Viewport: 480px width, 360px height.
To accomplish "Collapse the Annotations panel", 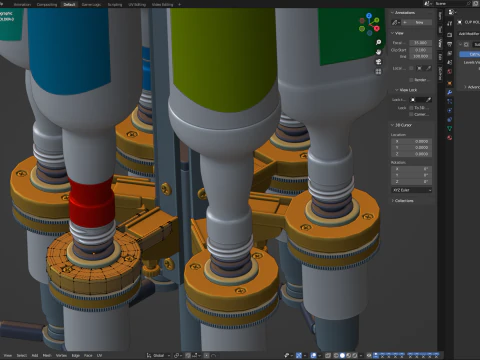I will coord(403,12).
